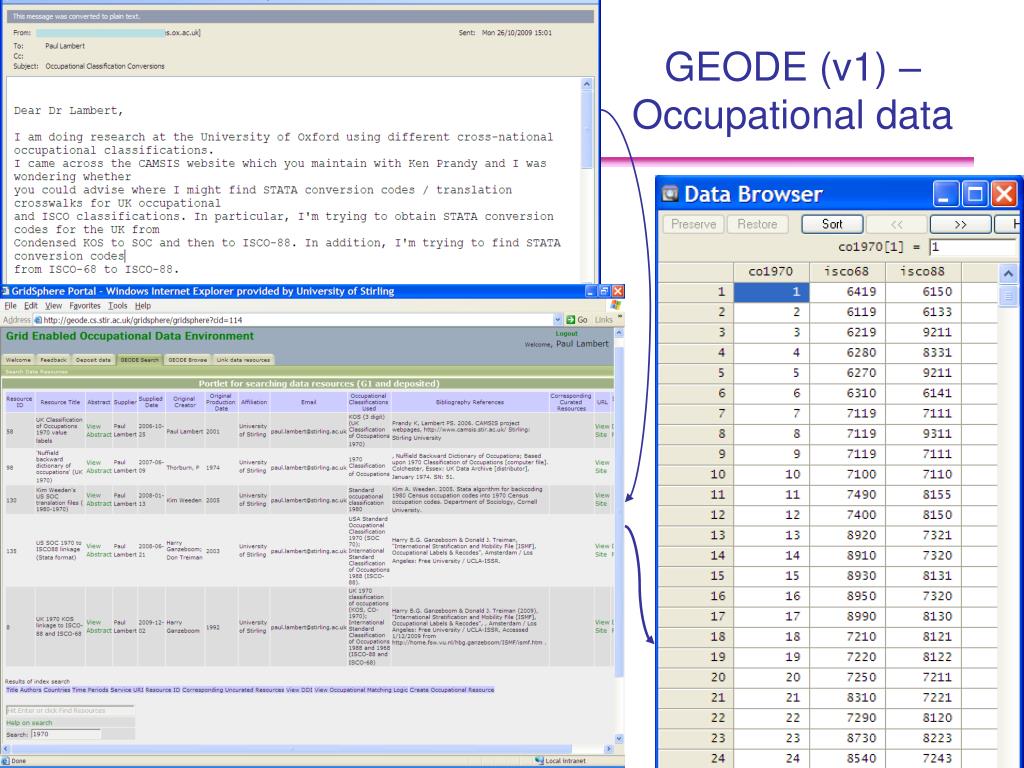Open the File menu in Internet Explorer
This screenshot has height=768, width=1024.
coord(10,306)
